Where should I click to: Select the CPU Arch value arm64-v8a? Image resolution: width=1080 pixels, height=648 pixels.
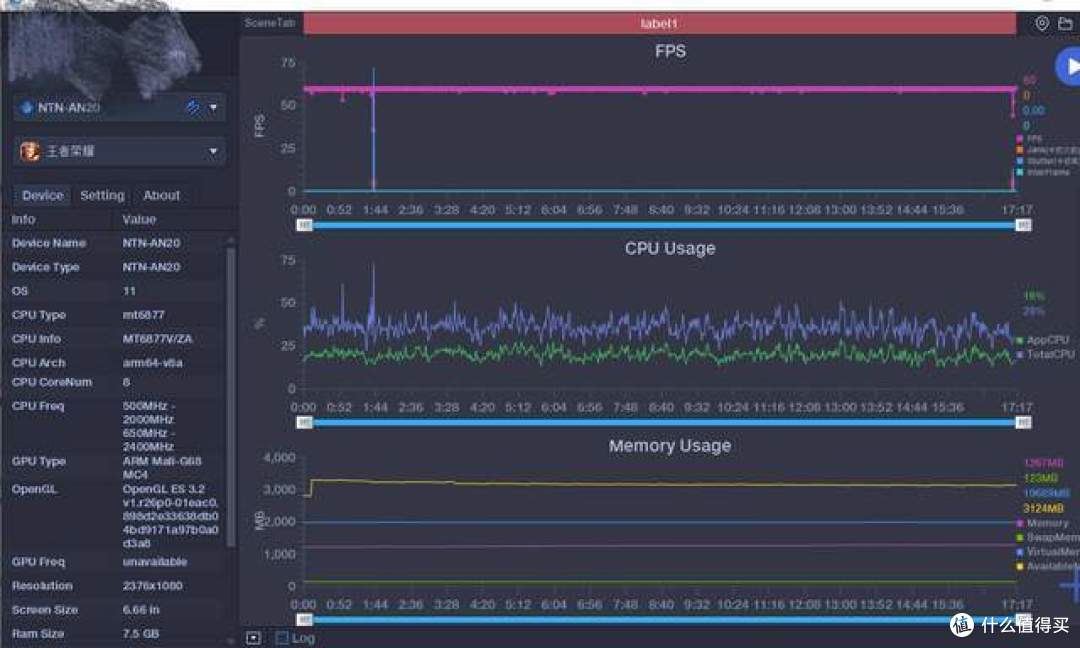pyautogui.click(x=152, y=363)
